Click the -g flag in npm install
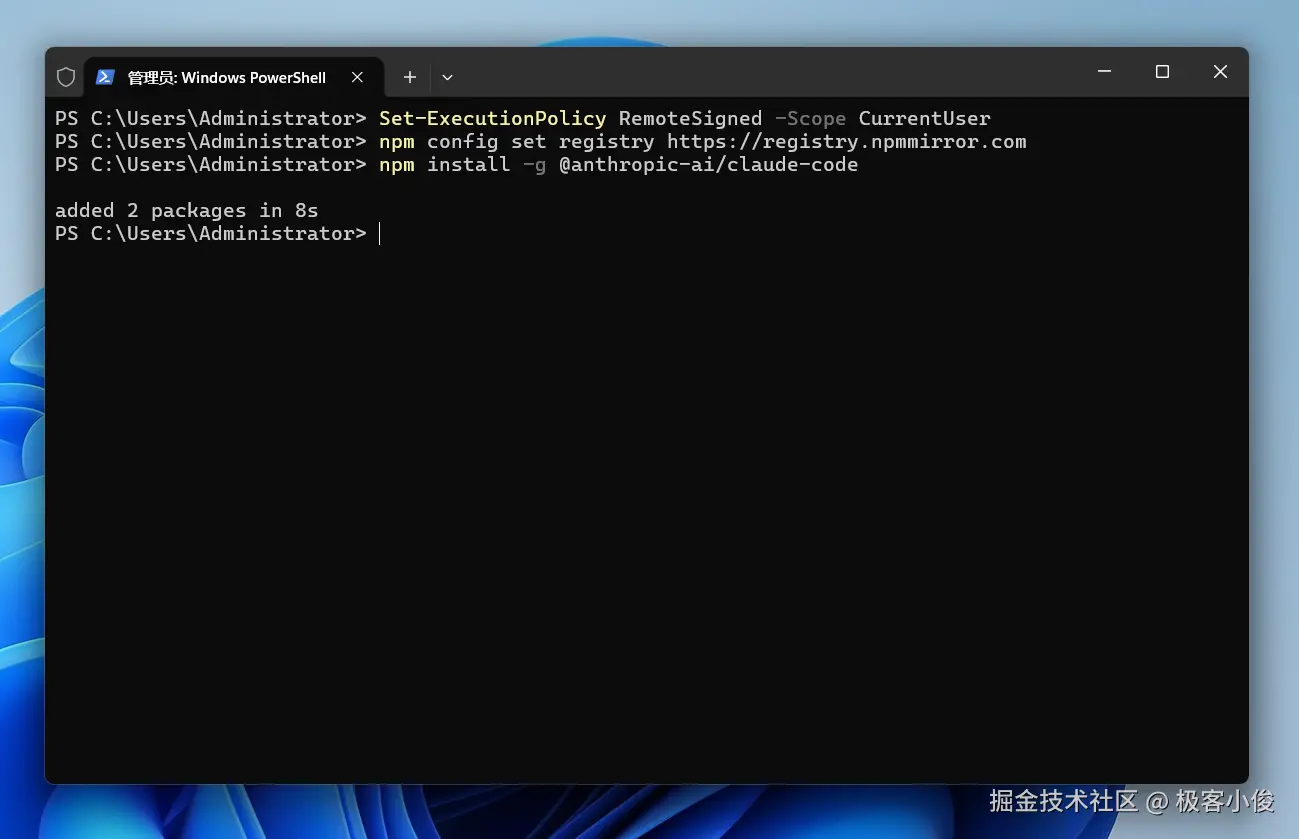1299x839 pixels. [x=534, y=164]
